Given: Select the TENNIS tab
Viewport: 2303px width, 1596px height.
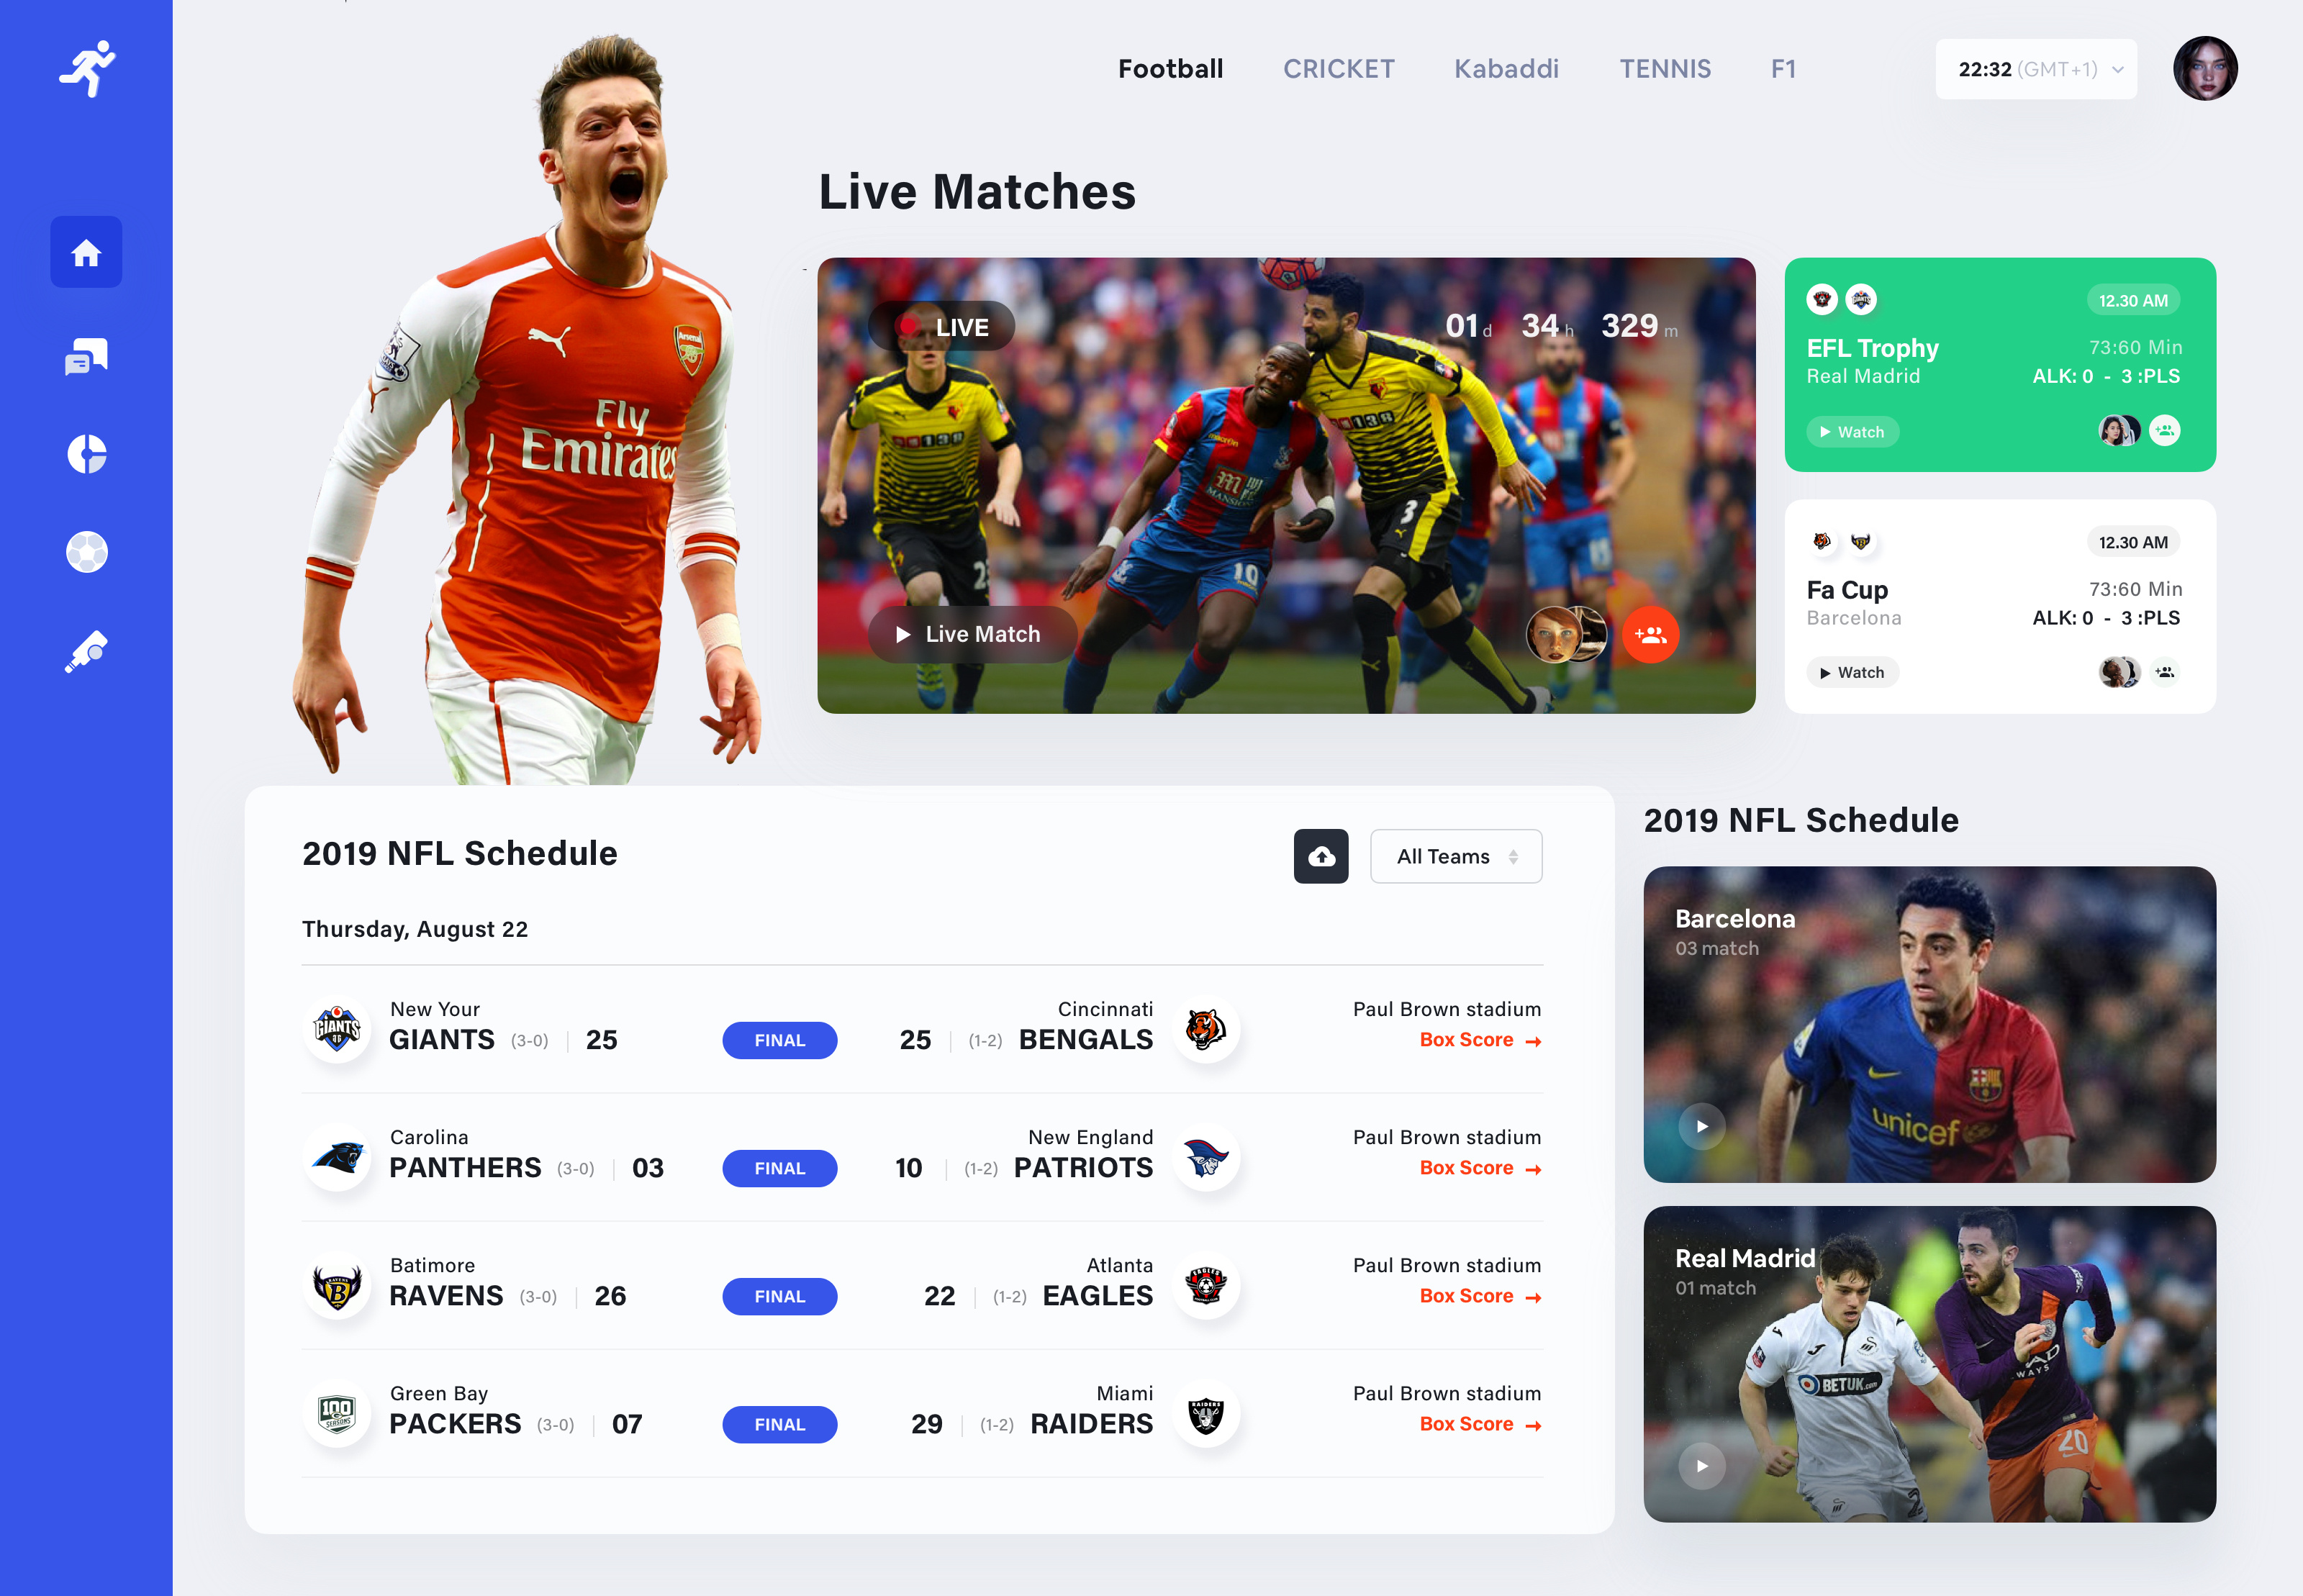Looking at the screenshot, I should click(x=1665, y=69).
